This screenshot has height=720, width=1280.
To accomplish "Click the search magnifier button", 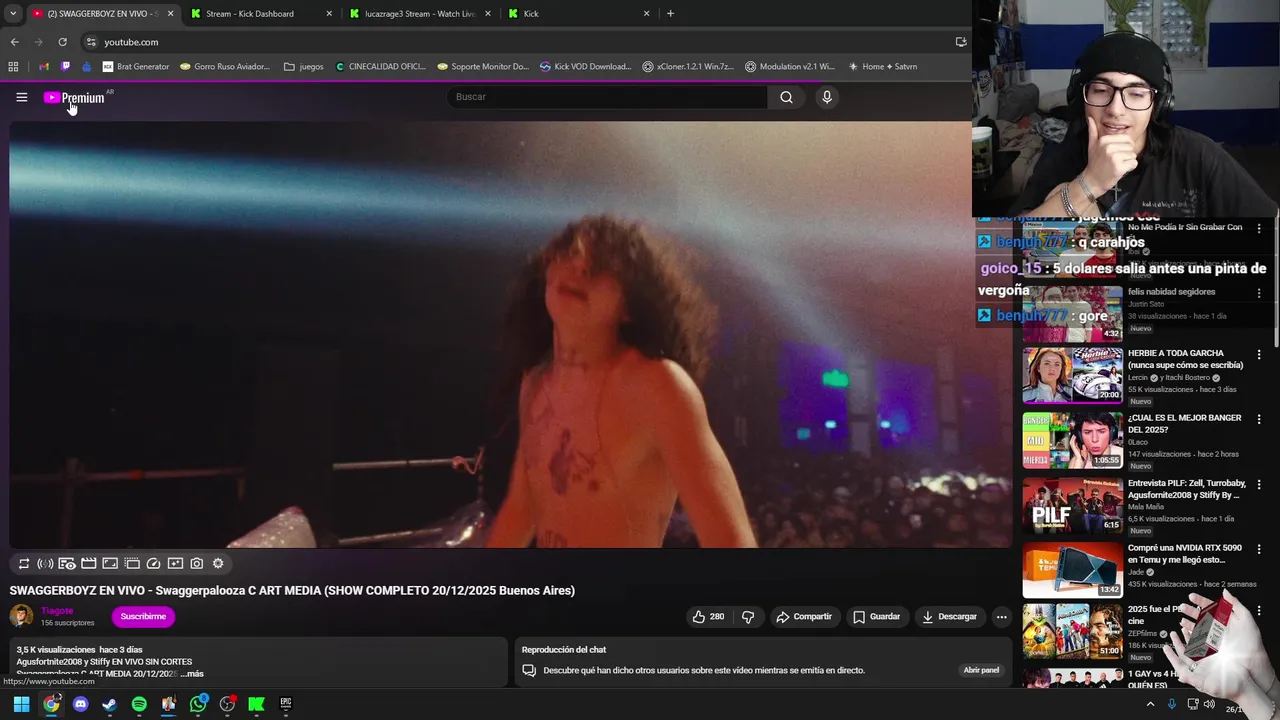I will [x=786, y=97].
